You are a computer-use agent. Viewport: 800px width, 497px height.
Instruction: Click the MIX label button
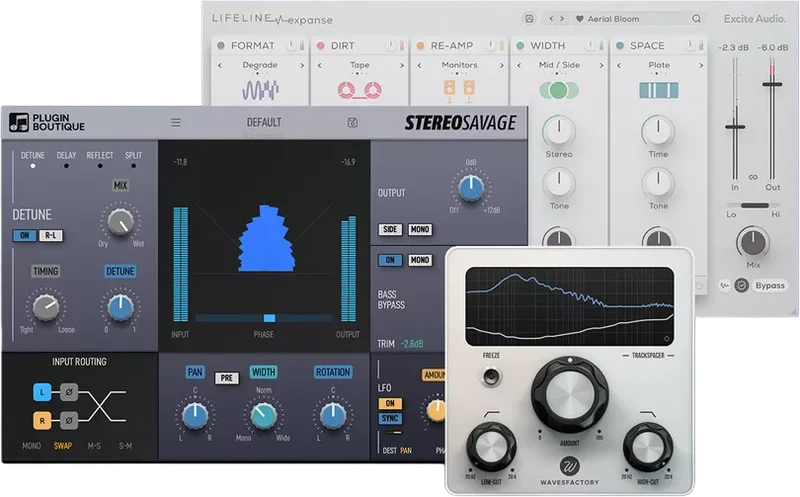click(120, 185)
